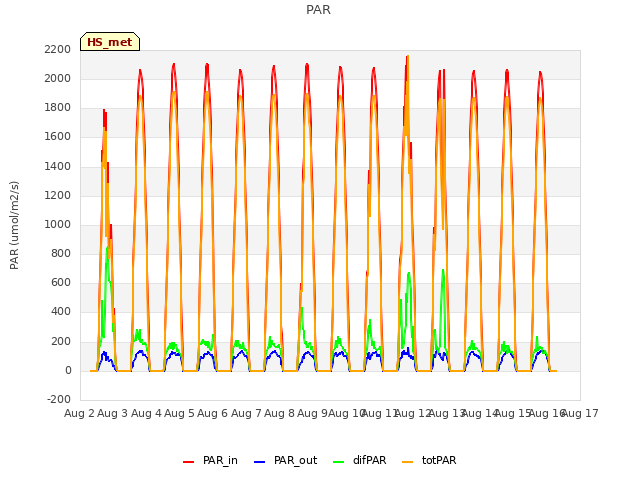Screen dimensions: 640x480
Task: Click the 600 y-axis tick label
Action: coord(61,283)
